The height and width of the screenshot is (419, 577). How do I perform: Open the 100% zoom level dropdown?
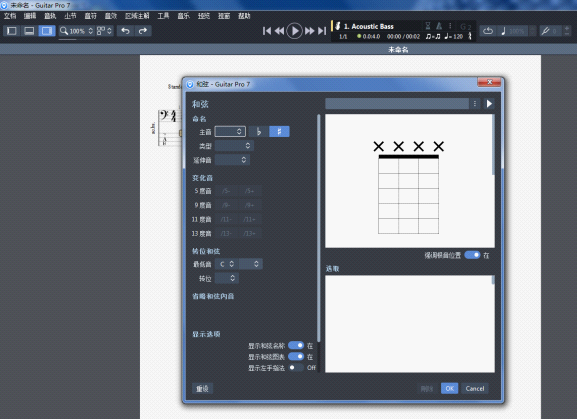click(81, 31)
